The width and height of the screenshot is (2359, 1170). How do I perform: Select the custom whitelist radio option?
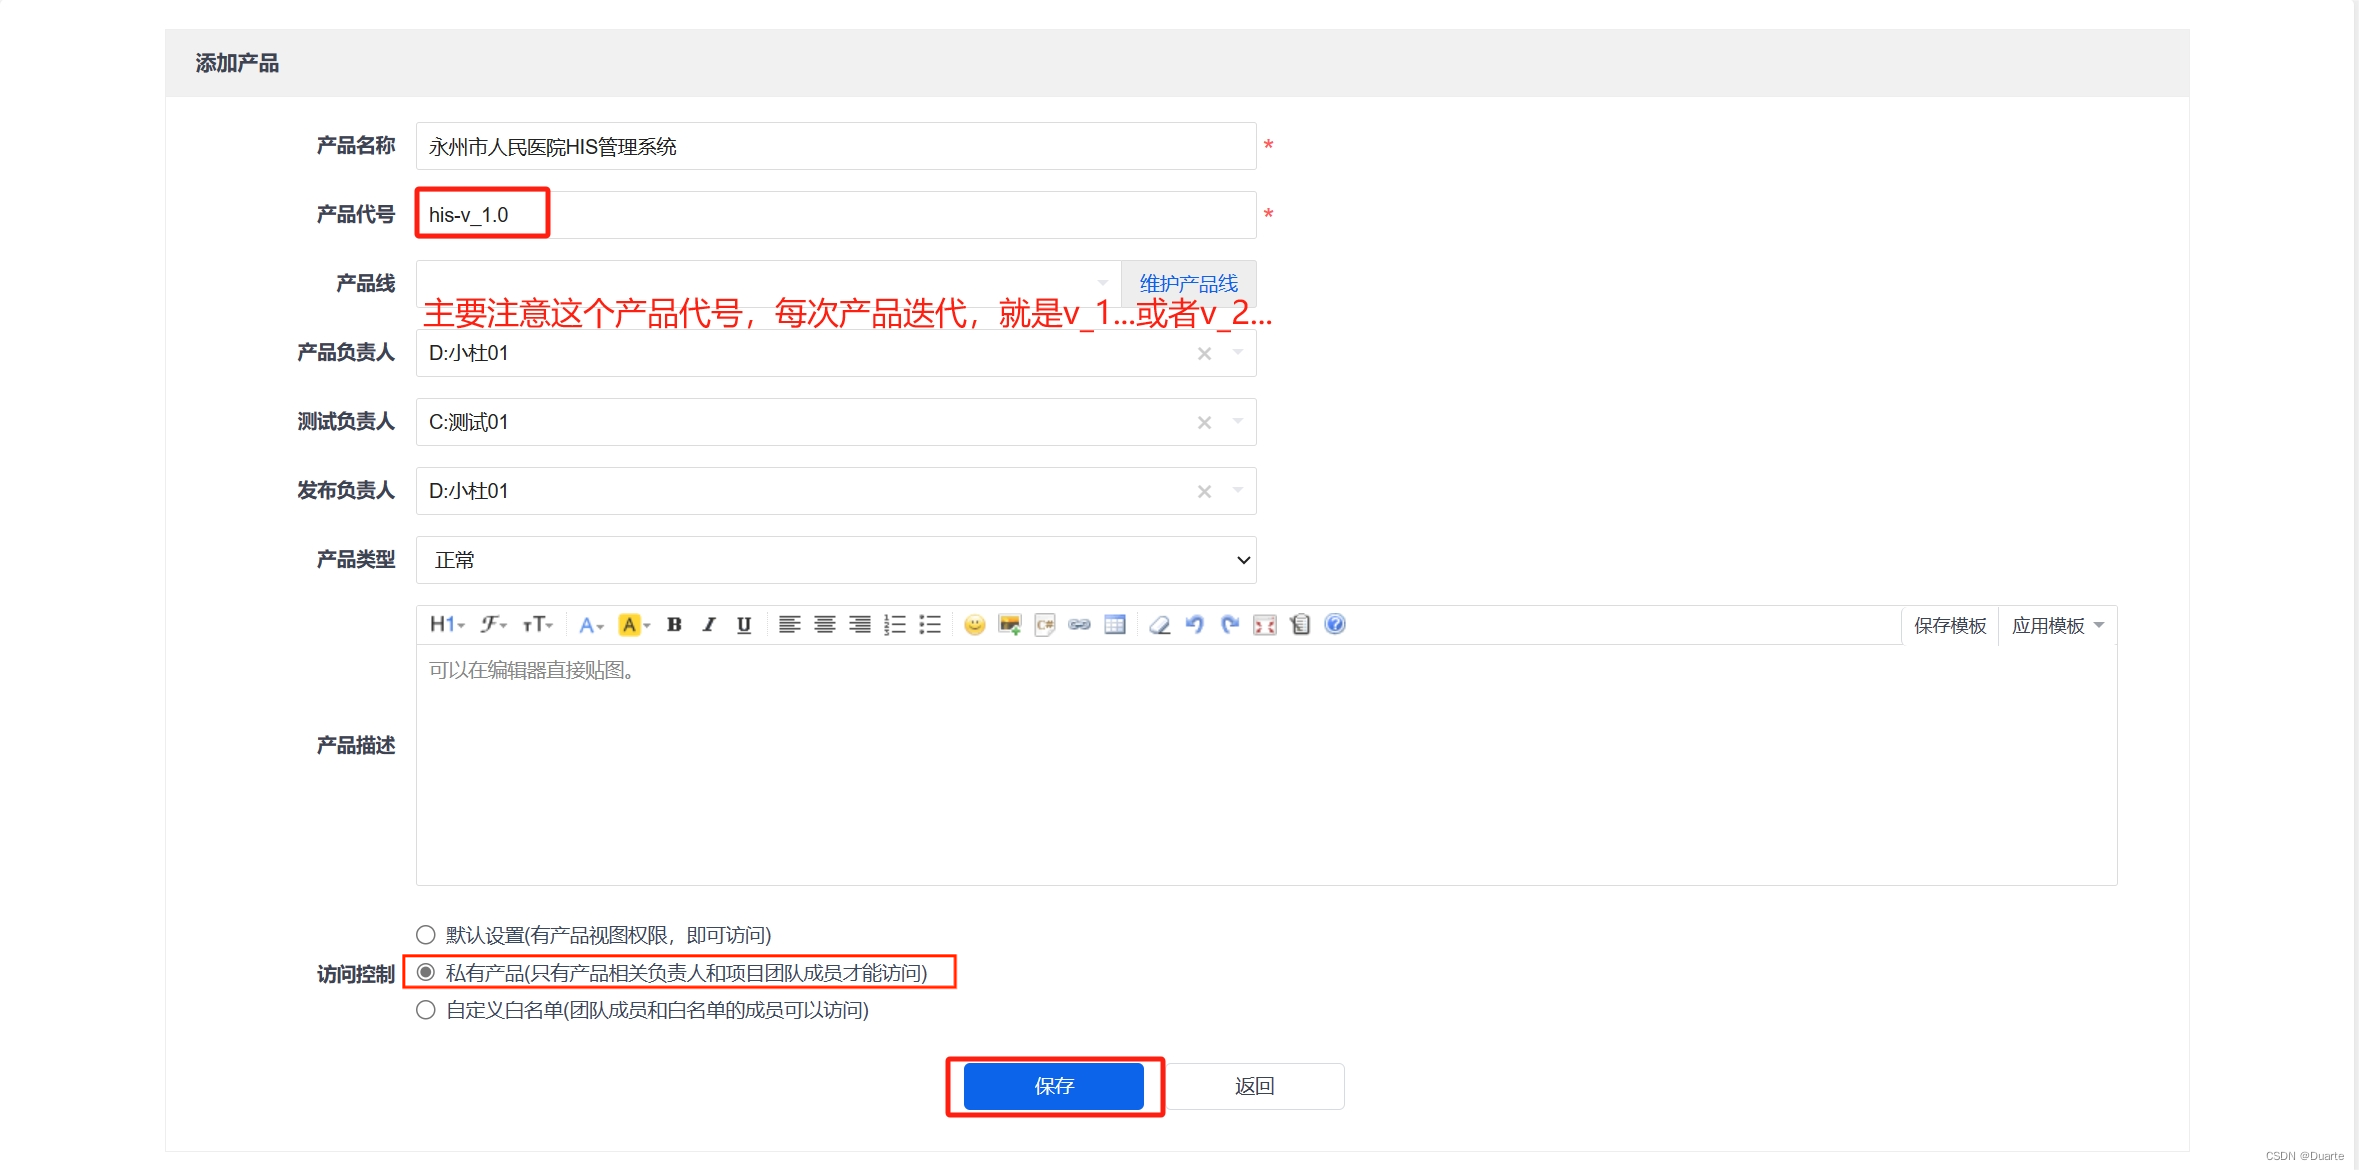(x=426, y=1010)
